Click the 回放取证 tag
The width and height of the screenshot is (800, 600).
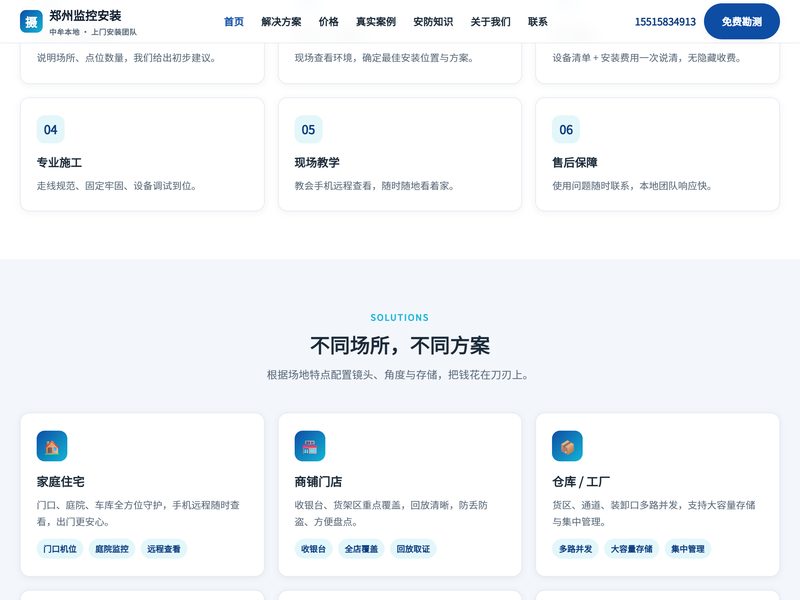click(x=413, y=549)
